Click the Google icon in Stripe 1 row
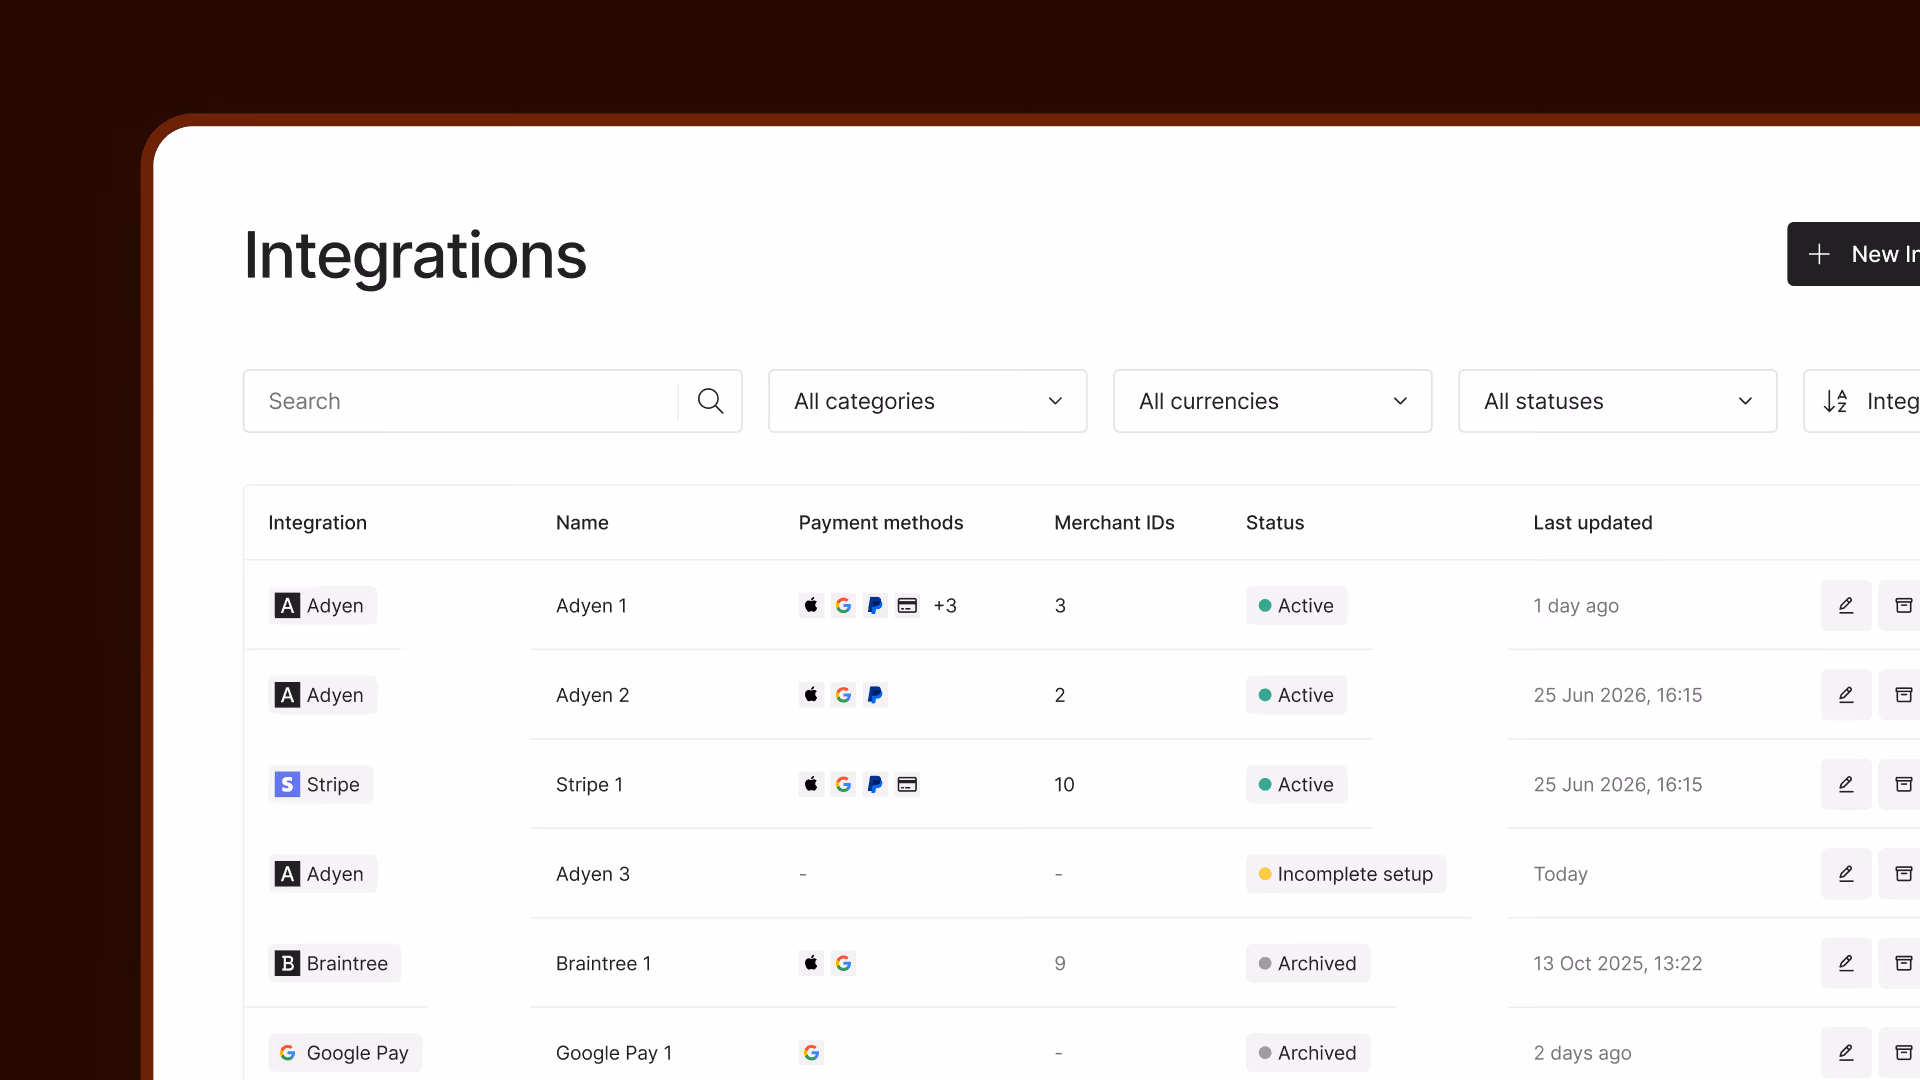Screen dimensions: 1920x1080 [x=843, y=784]
